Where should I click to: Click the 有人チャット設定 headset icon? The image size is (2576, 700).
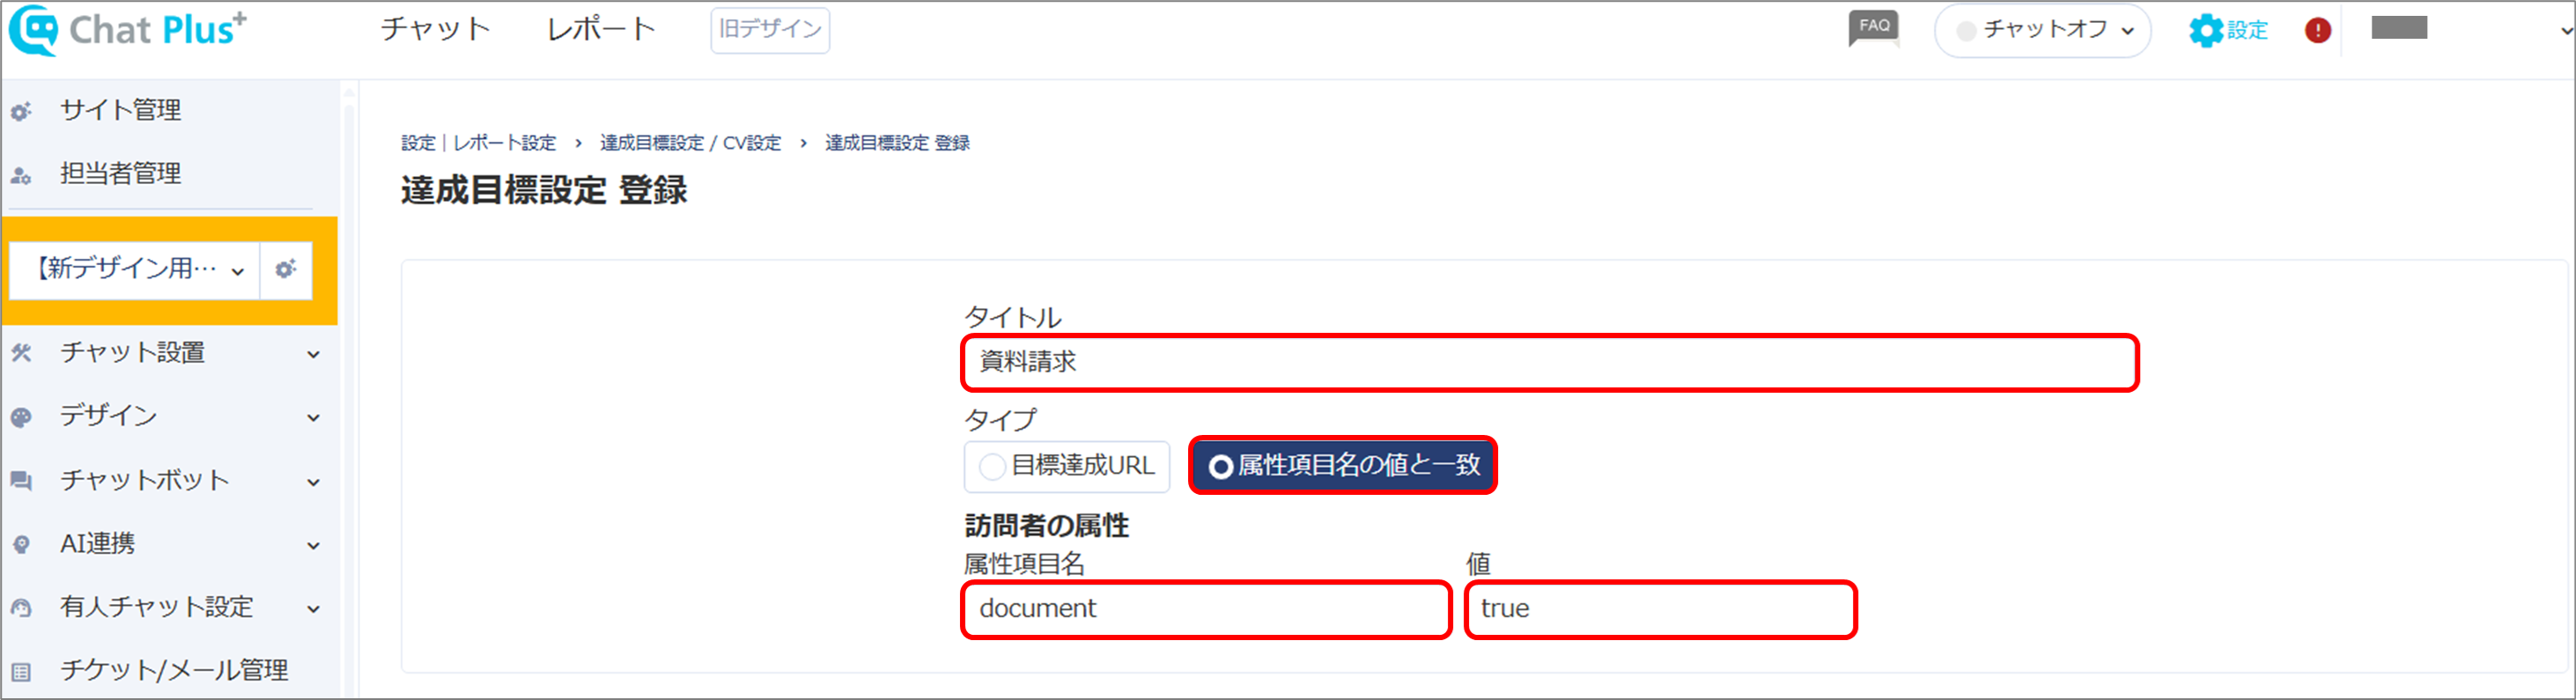(x=21, y=608)
